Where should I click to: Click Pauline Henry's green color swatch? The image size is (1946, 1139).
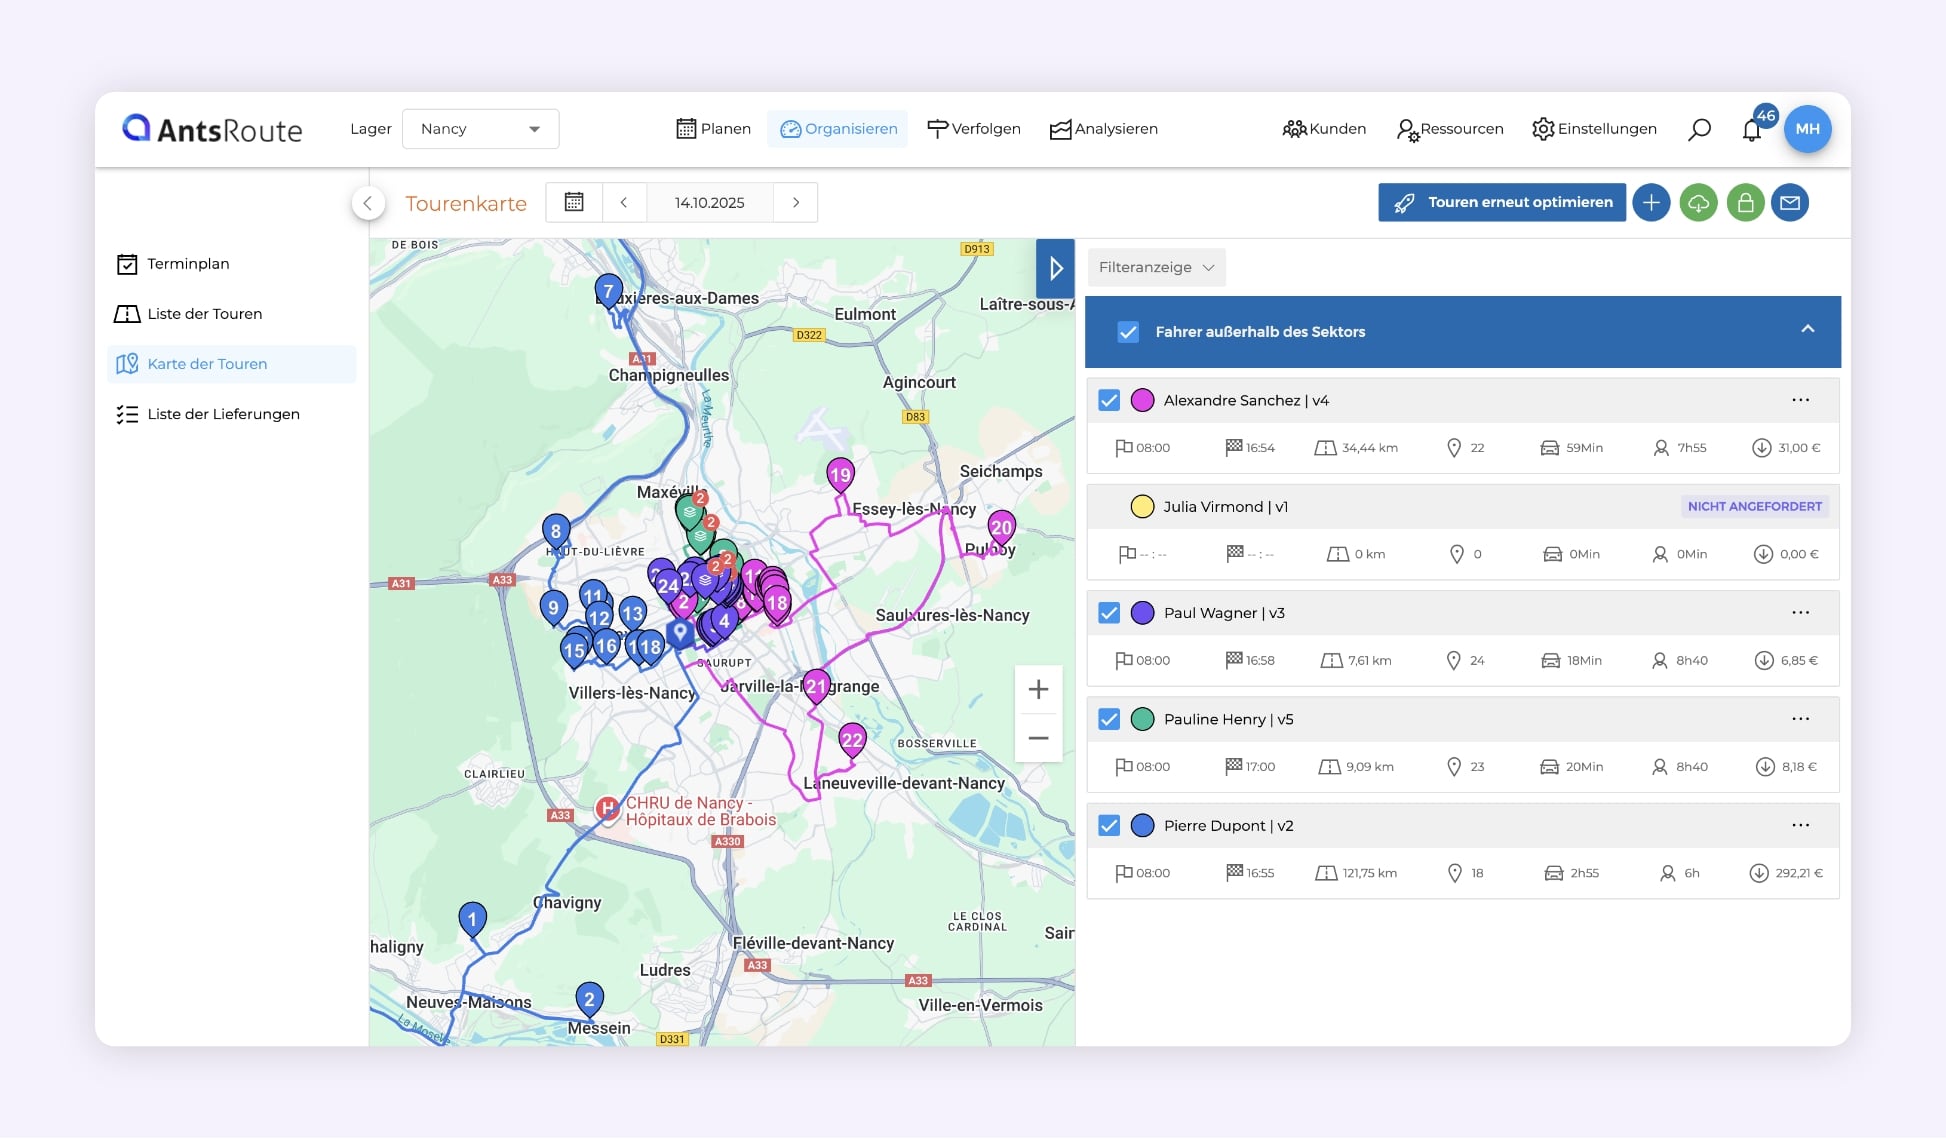coord(1142,719)
